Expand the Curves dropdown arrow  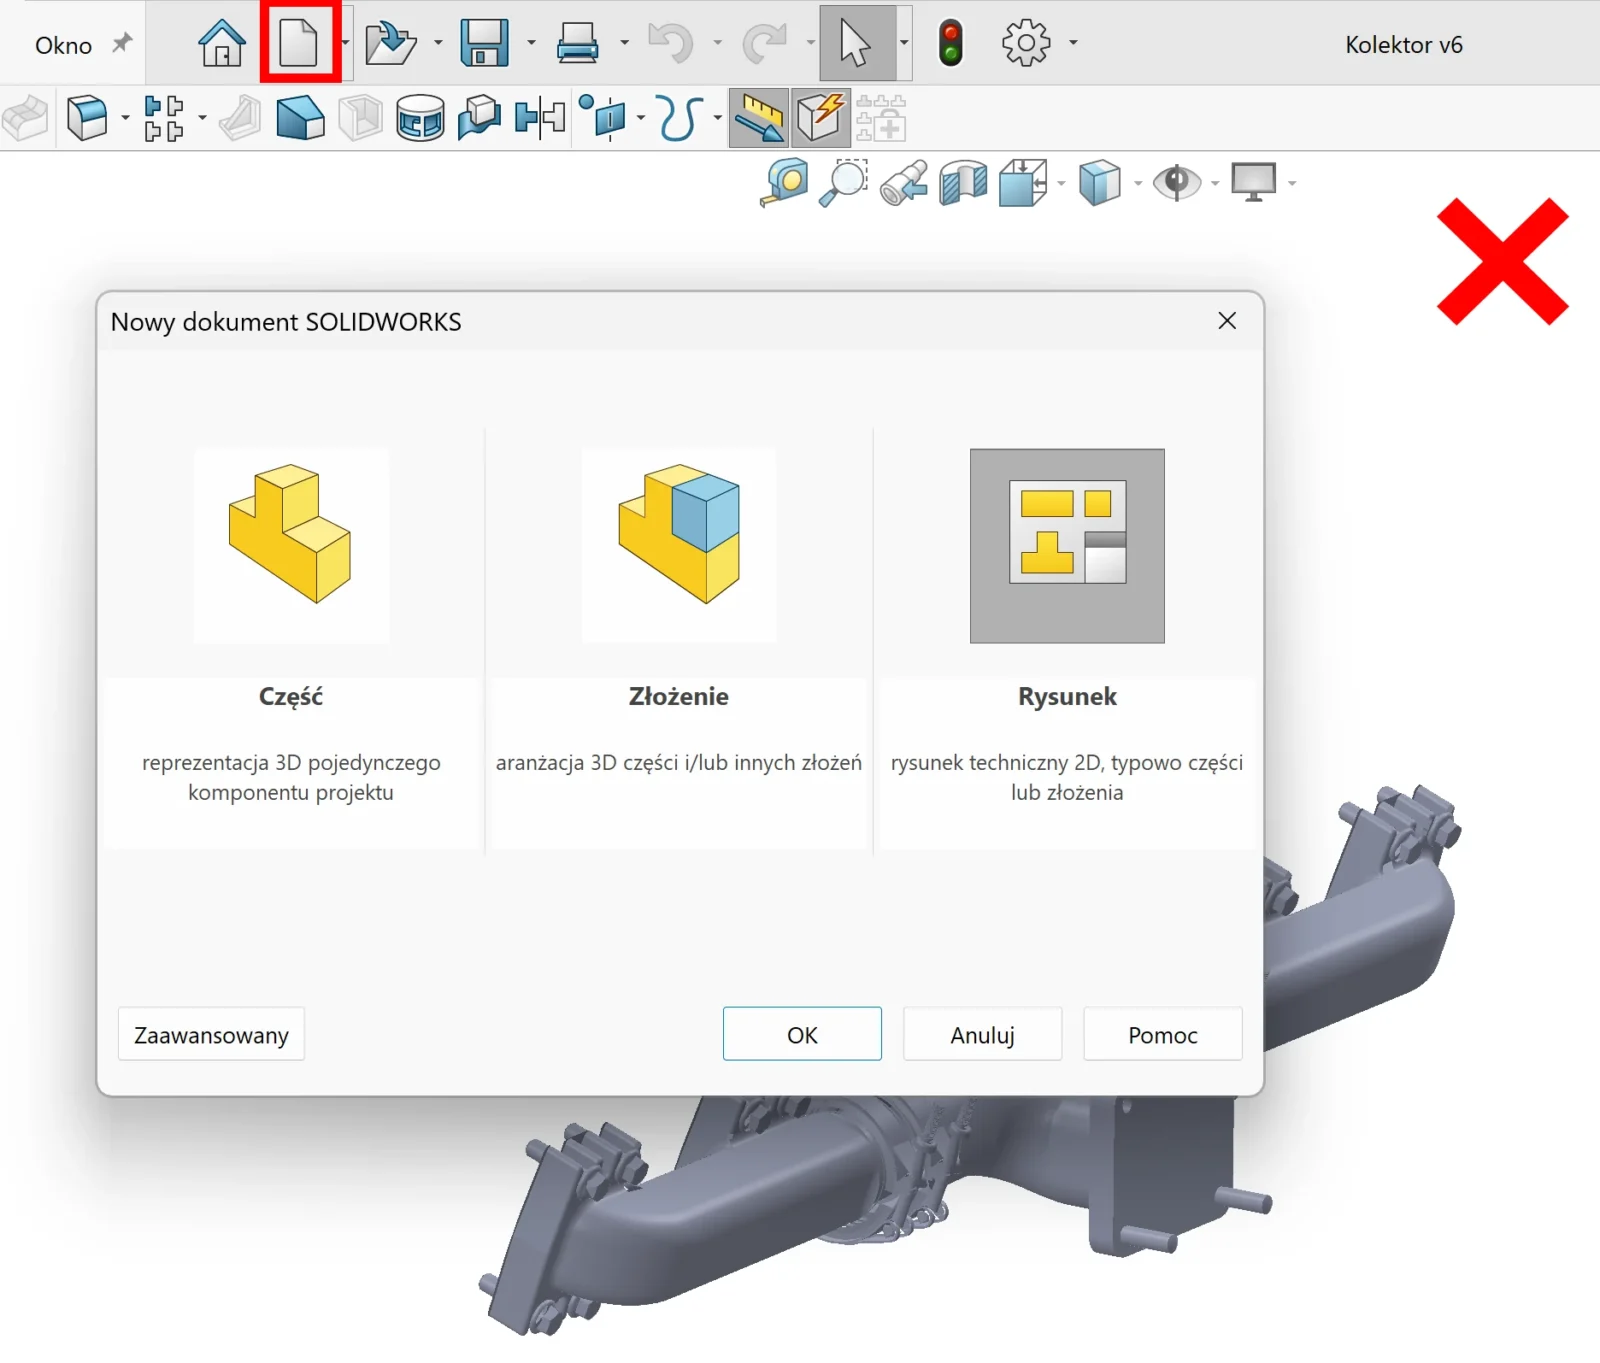[718, 118]
